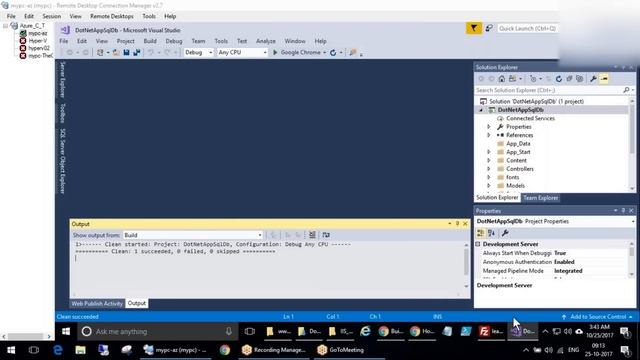The width and height of the screenshot is (640, 360).
Task: Open the Team menu
Action: click(198, 41)
